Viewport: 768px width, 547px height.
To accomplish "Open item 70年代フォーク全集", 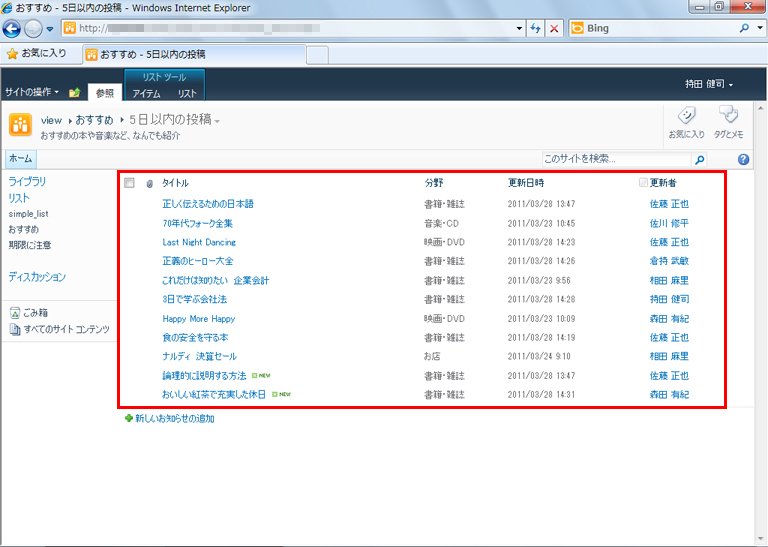I will pyautogui.click(x=197, y=223).
